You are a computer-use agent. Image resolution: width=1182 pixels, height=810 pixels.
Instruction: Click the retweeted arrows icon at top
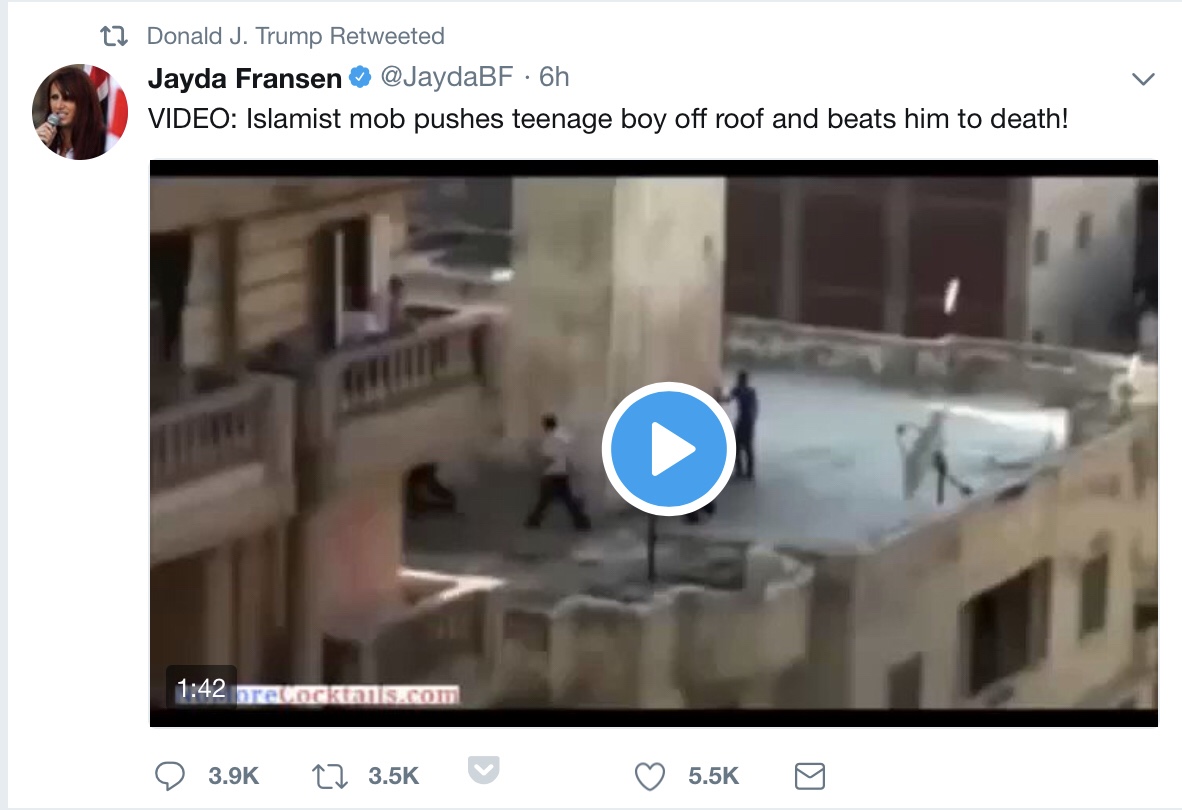coord(114,36)
